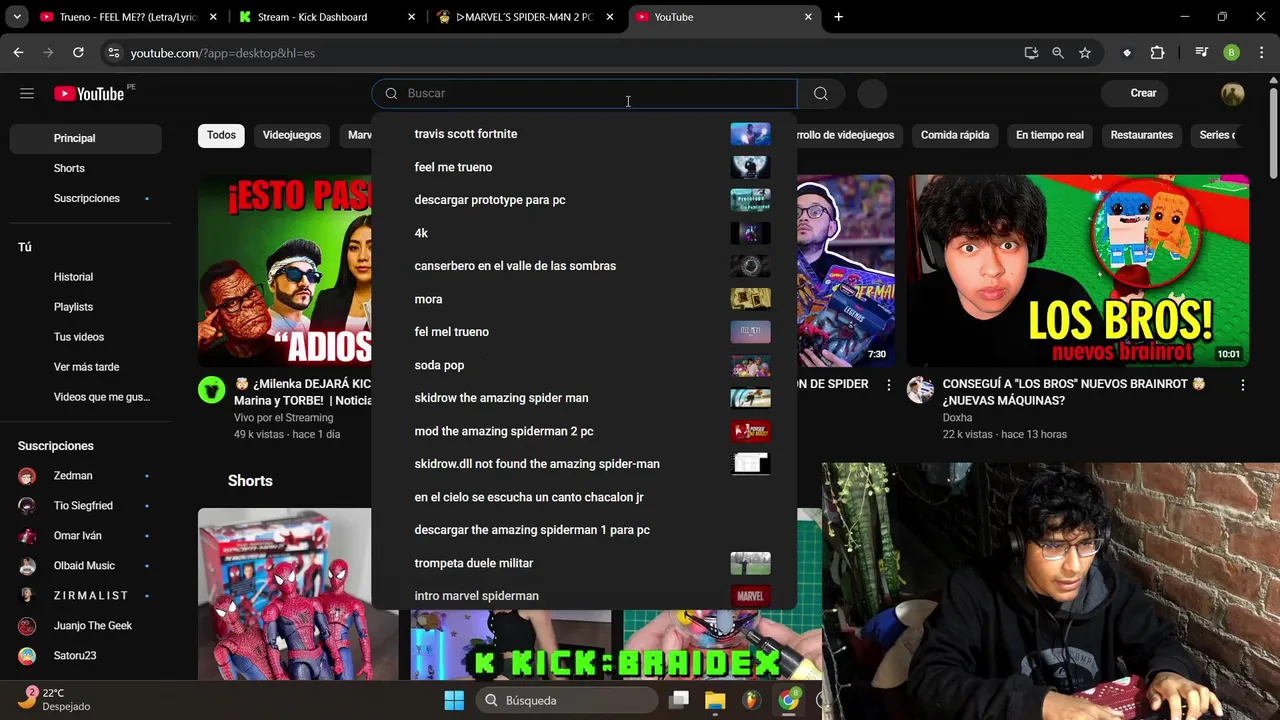Reload the page in Chrome
Screen dimensions: 1280x720
(78, 52)
